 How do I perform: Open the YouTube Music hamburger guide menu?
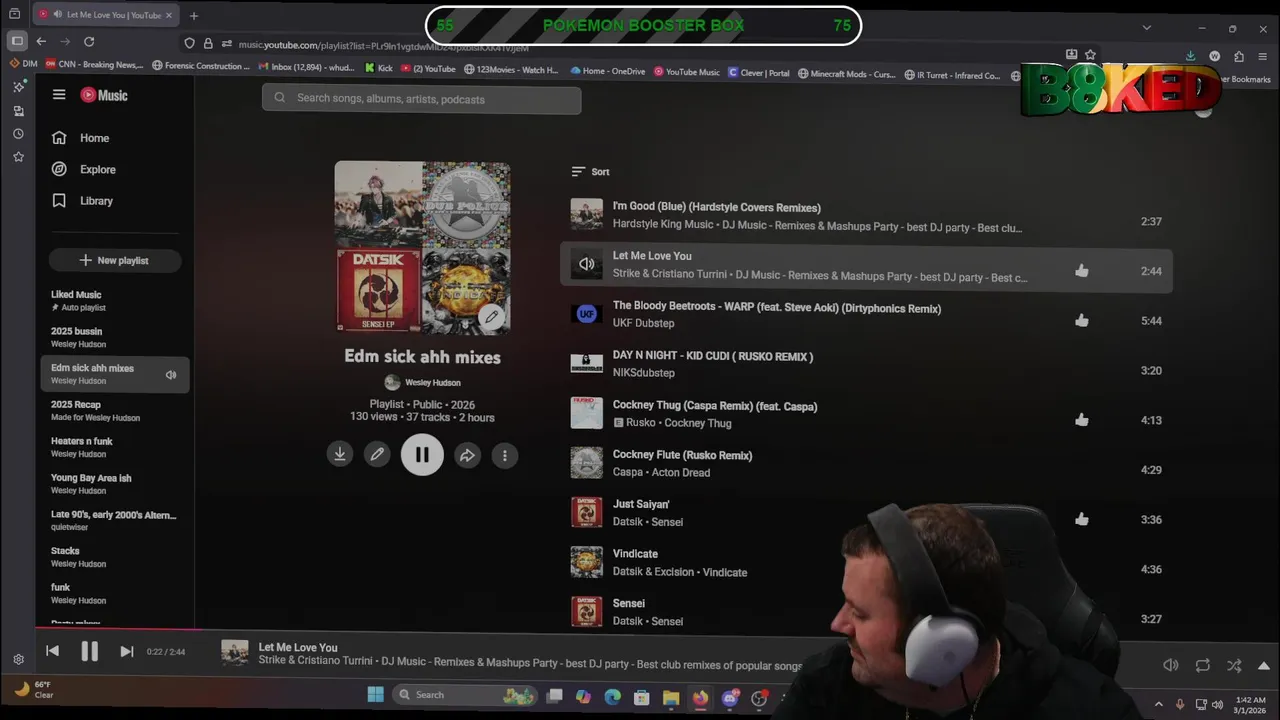click(x=59, y=95)
